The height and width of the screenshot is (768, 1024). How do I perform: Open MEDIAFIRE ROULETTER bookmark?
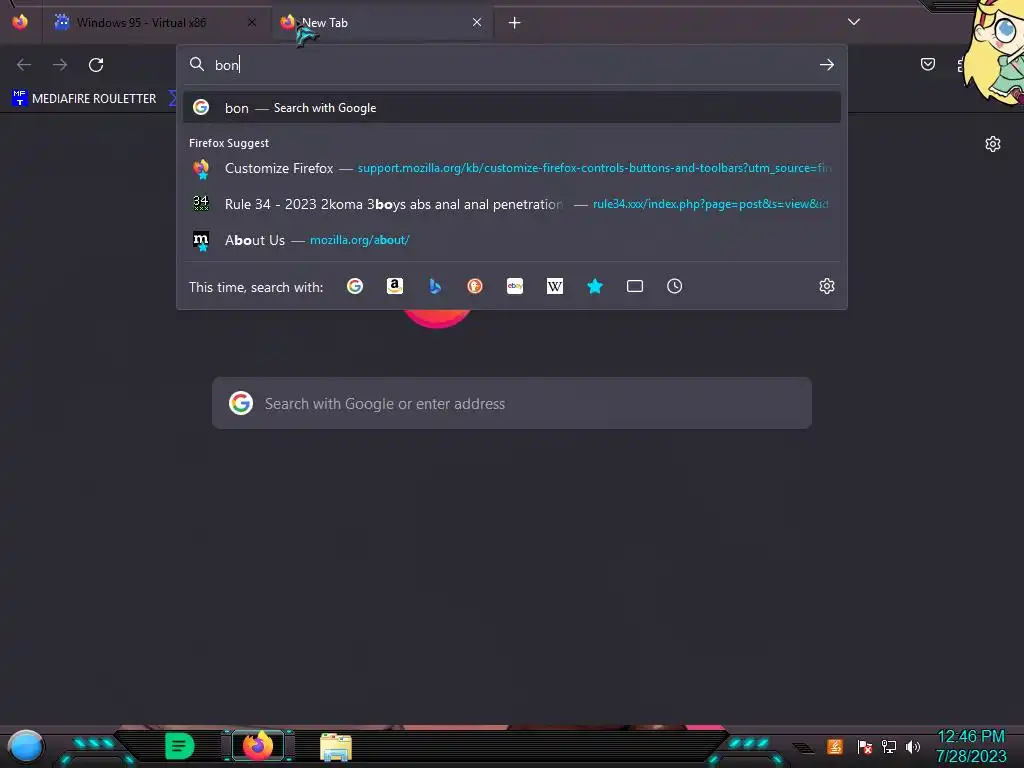(85, 99)
